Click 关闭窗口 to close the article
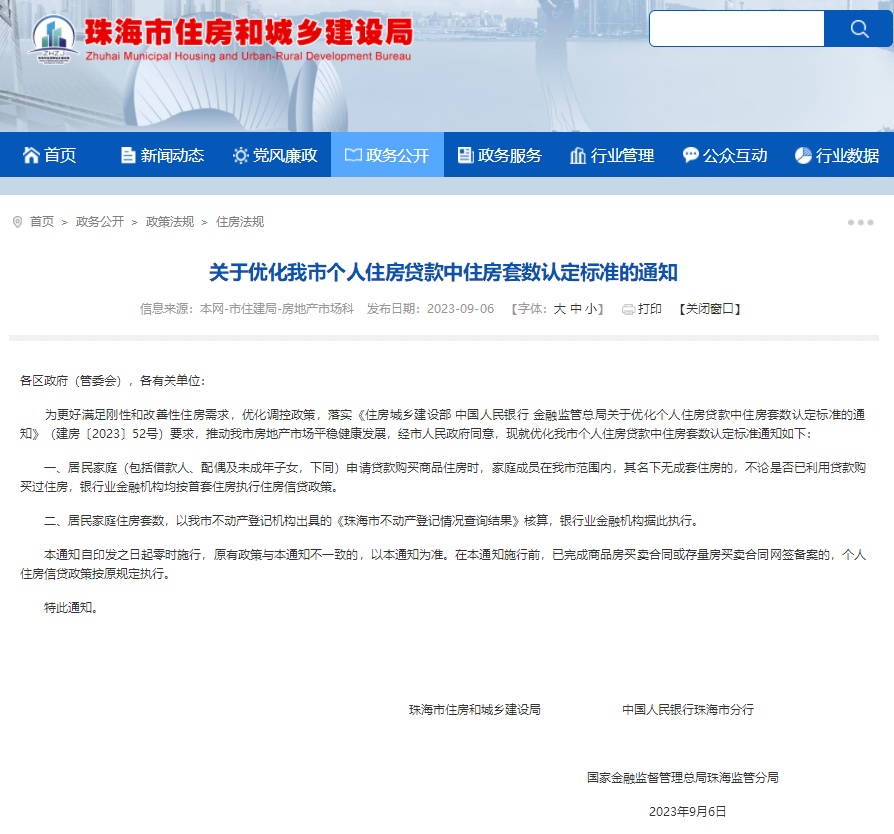The image size is (894, 834). [x=709, y=309]
